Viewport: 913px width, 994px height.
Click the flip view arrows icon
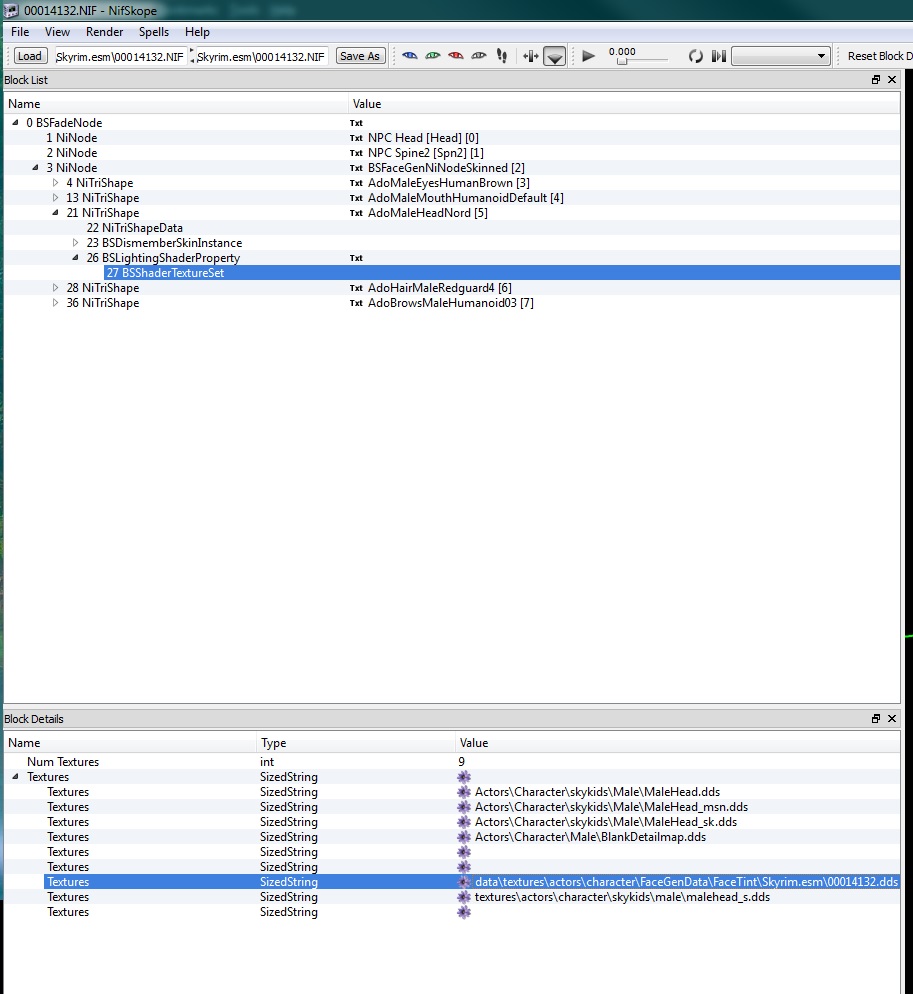coord(530,56)
